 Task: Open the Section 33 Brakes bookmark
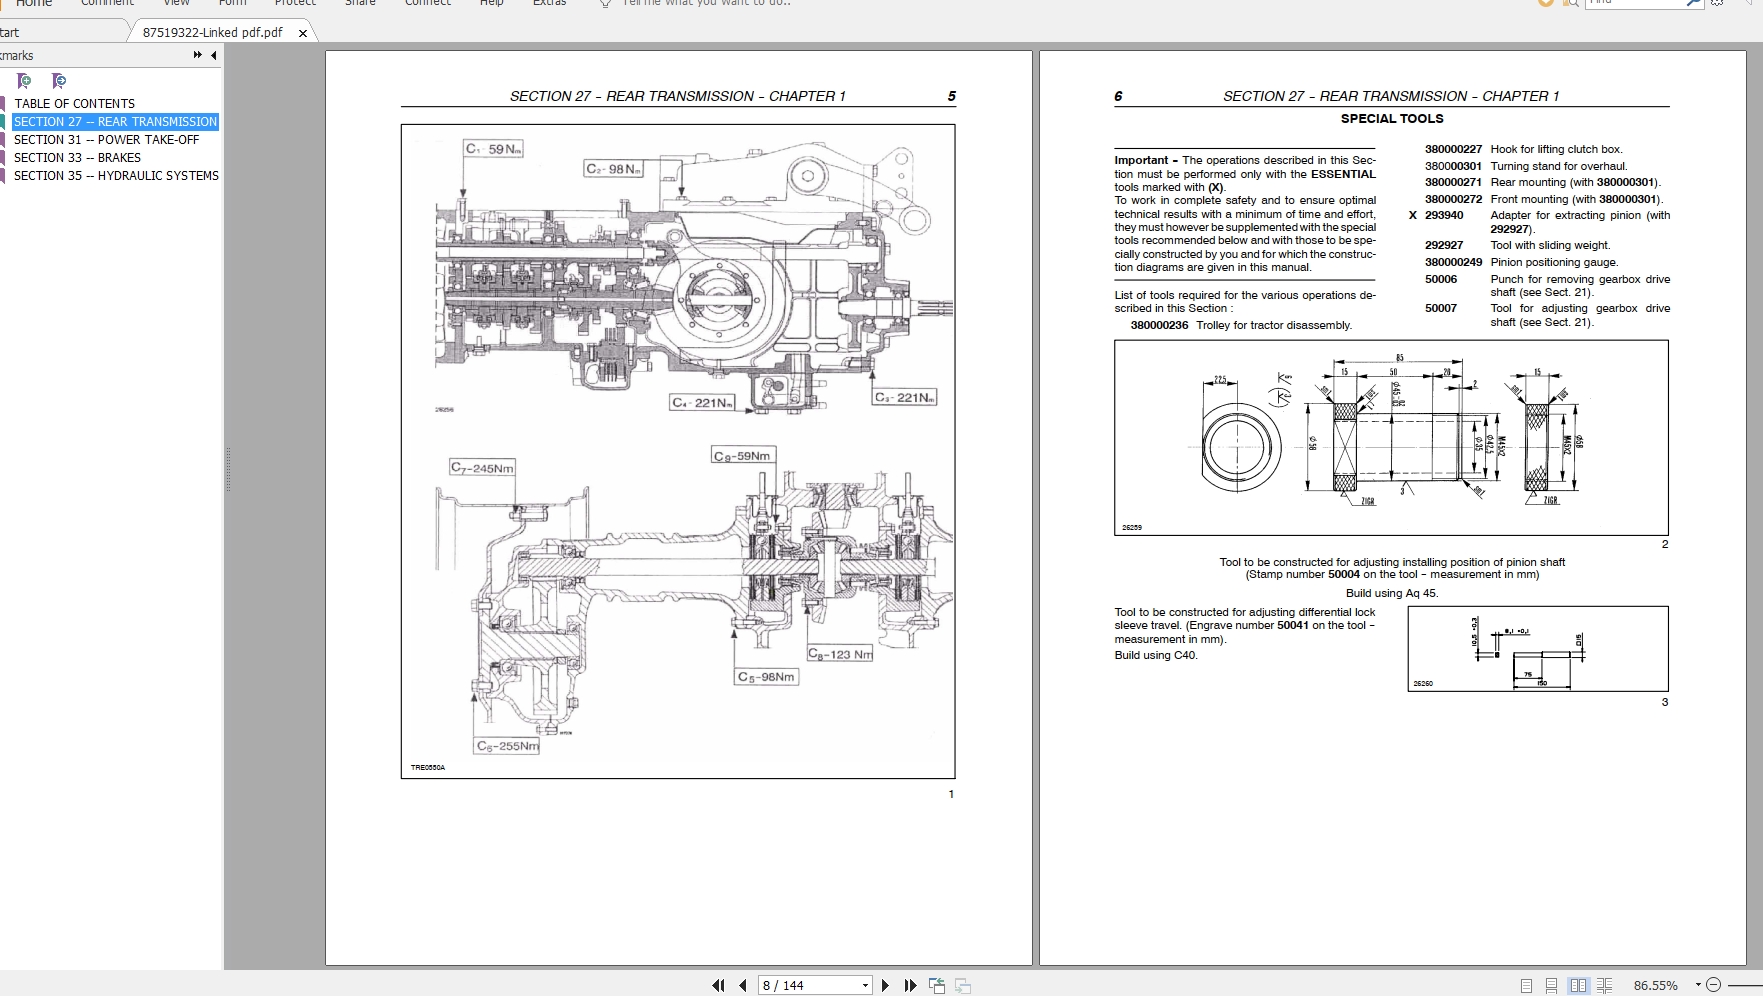(x=77, y=157)
